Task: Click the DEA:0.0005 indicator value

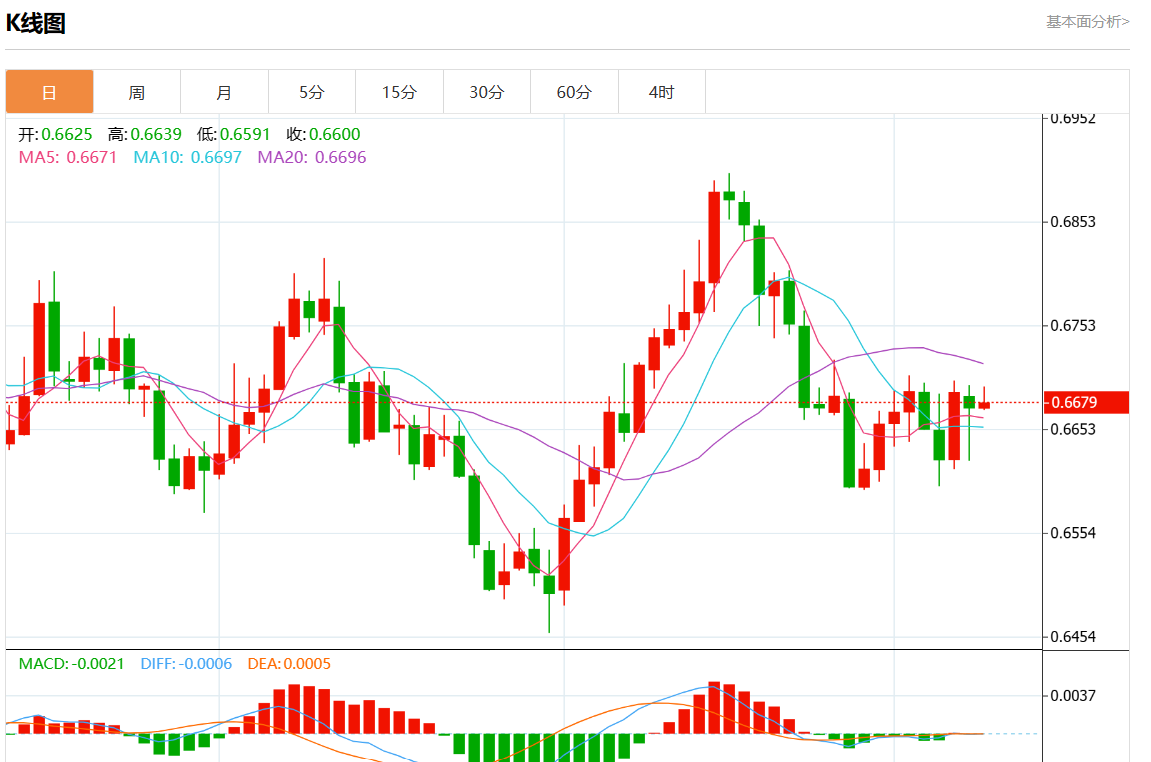Action: 289,664
